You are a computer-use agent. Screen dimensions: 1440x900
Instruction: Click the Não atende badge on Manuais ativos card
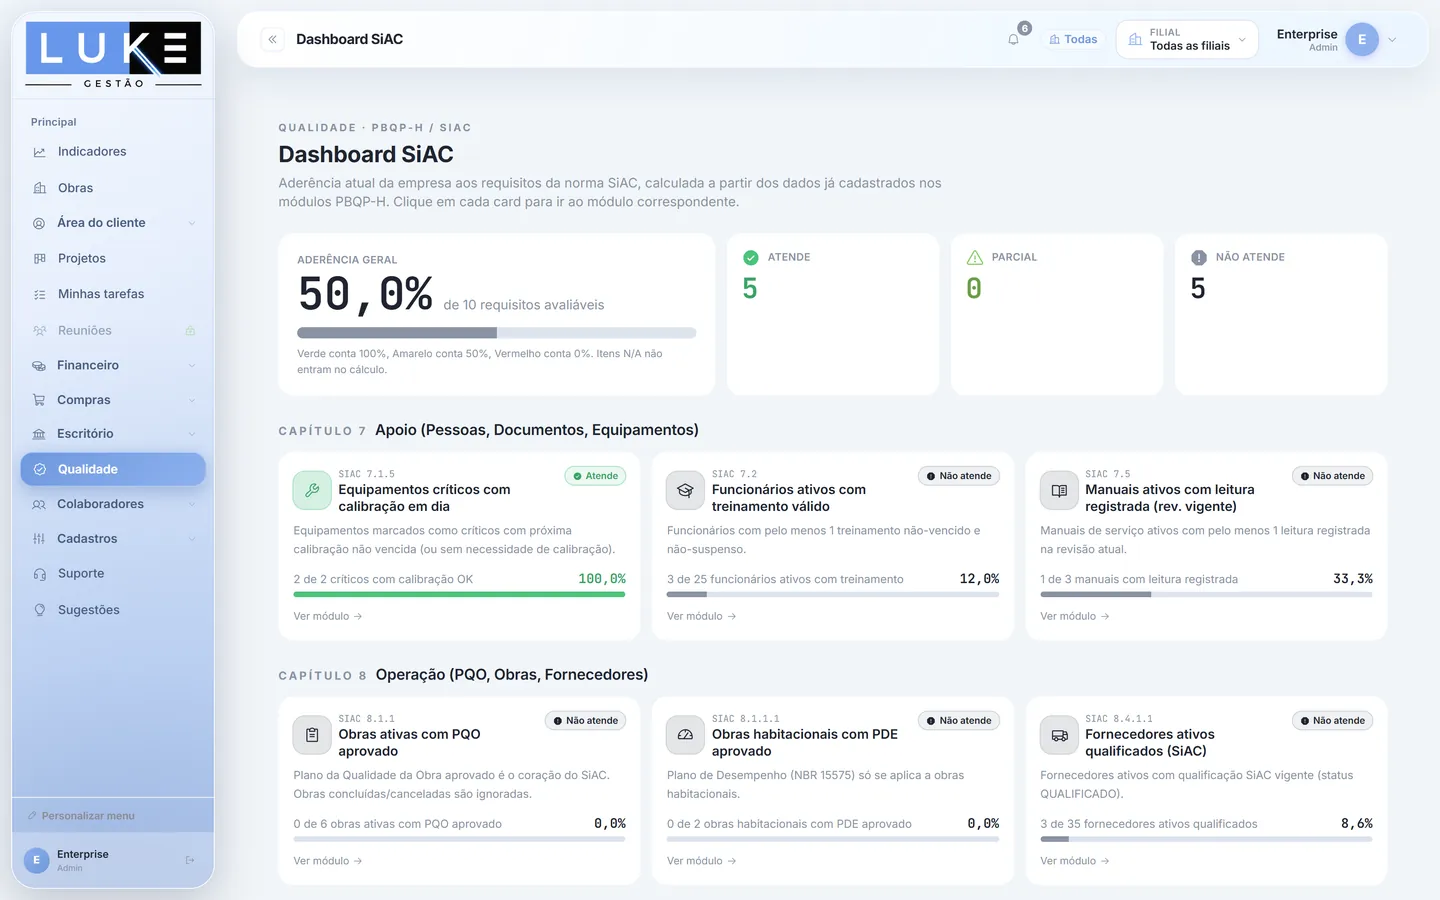pos(1332,476)
